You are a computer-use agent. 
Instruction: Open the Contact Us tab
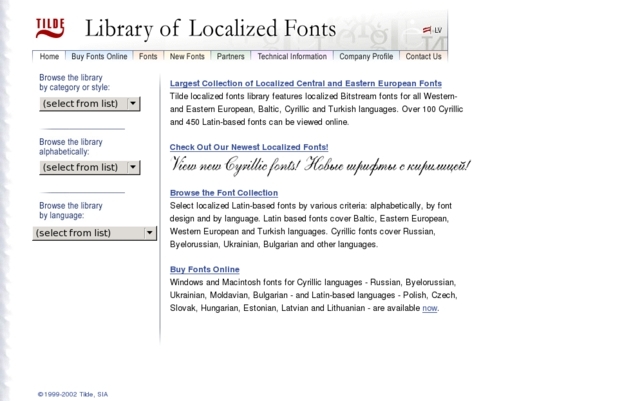(x=423, y=57)
